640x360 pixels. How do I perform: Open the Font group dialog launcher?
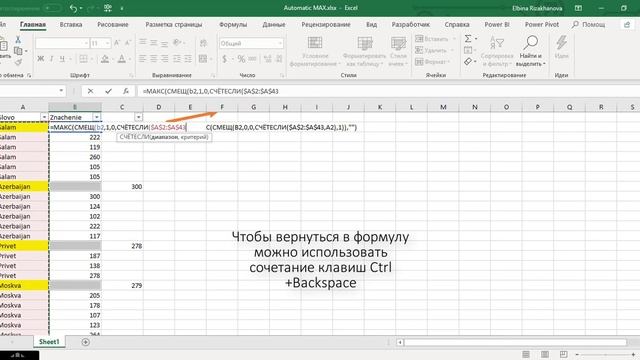tap(131, 76)
